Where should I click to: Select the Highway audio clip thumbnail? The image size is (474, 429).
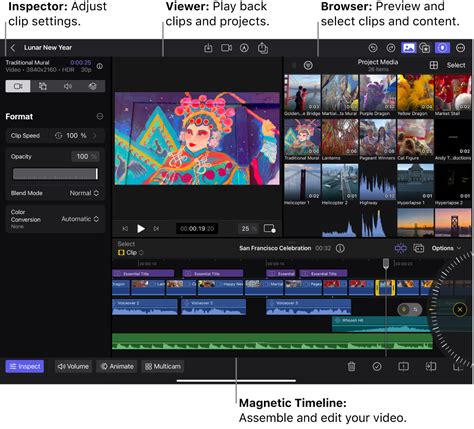pyautogui.click(x=378, y=182)
